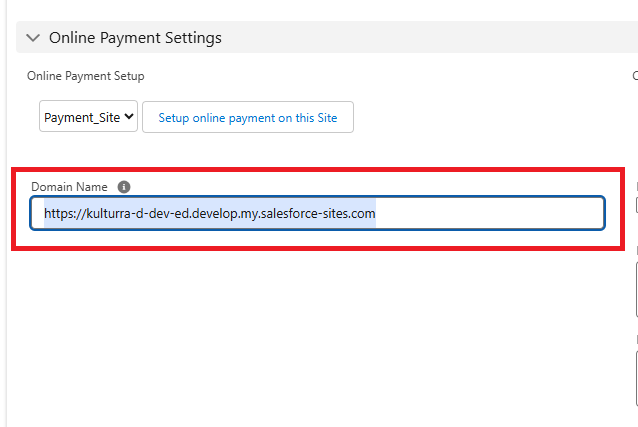The image size is (638, 427).
Task: Click empty space after the domain URL
Action: pos(490,213)
